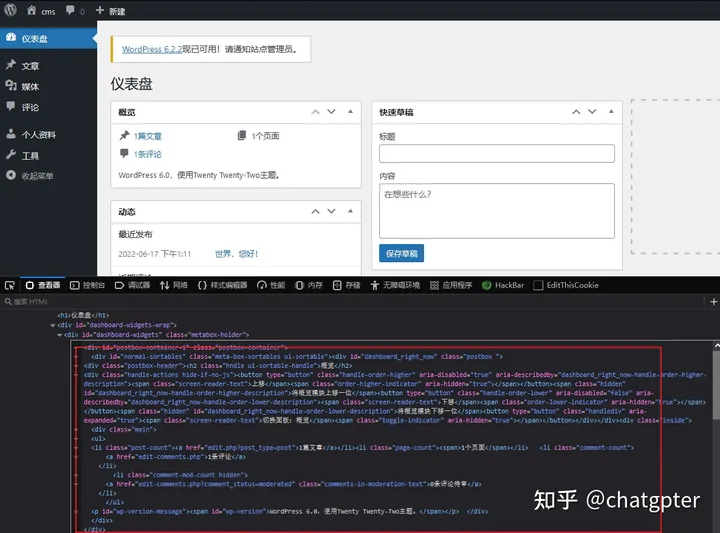Open 文章 posts menu item

tap(30, 66)
